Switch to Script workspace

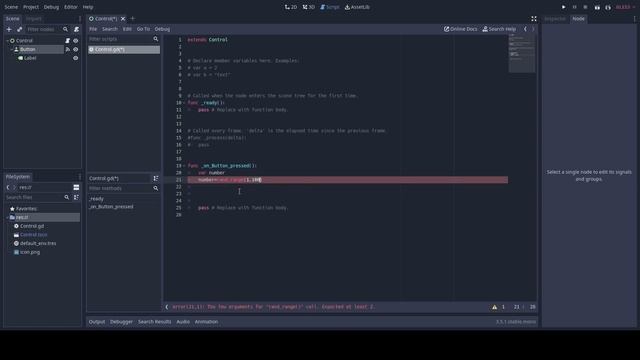[330, 7]
